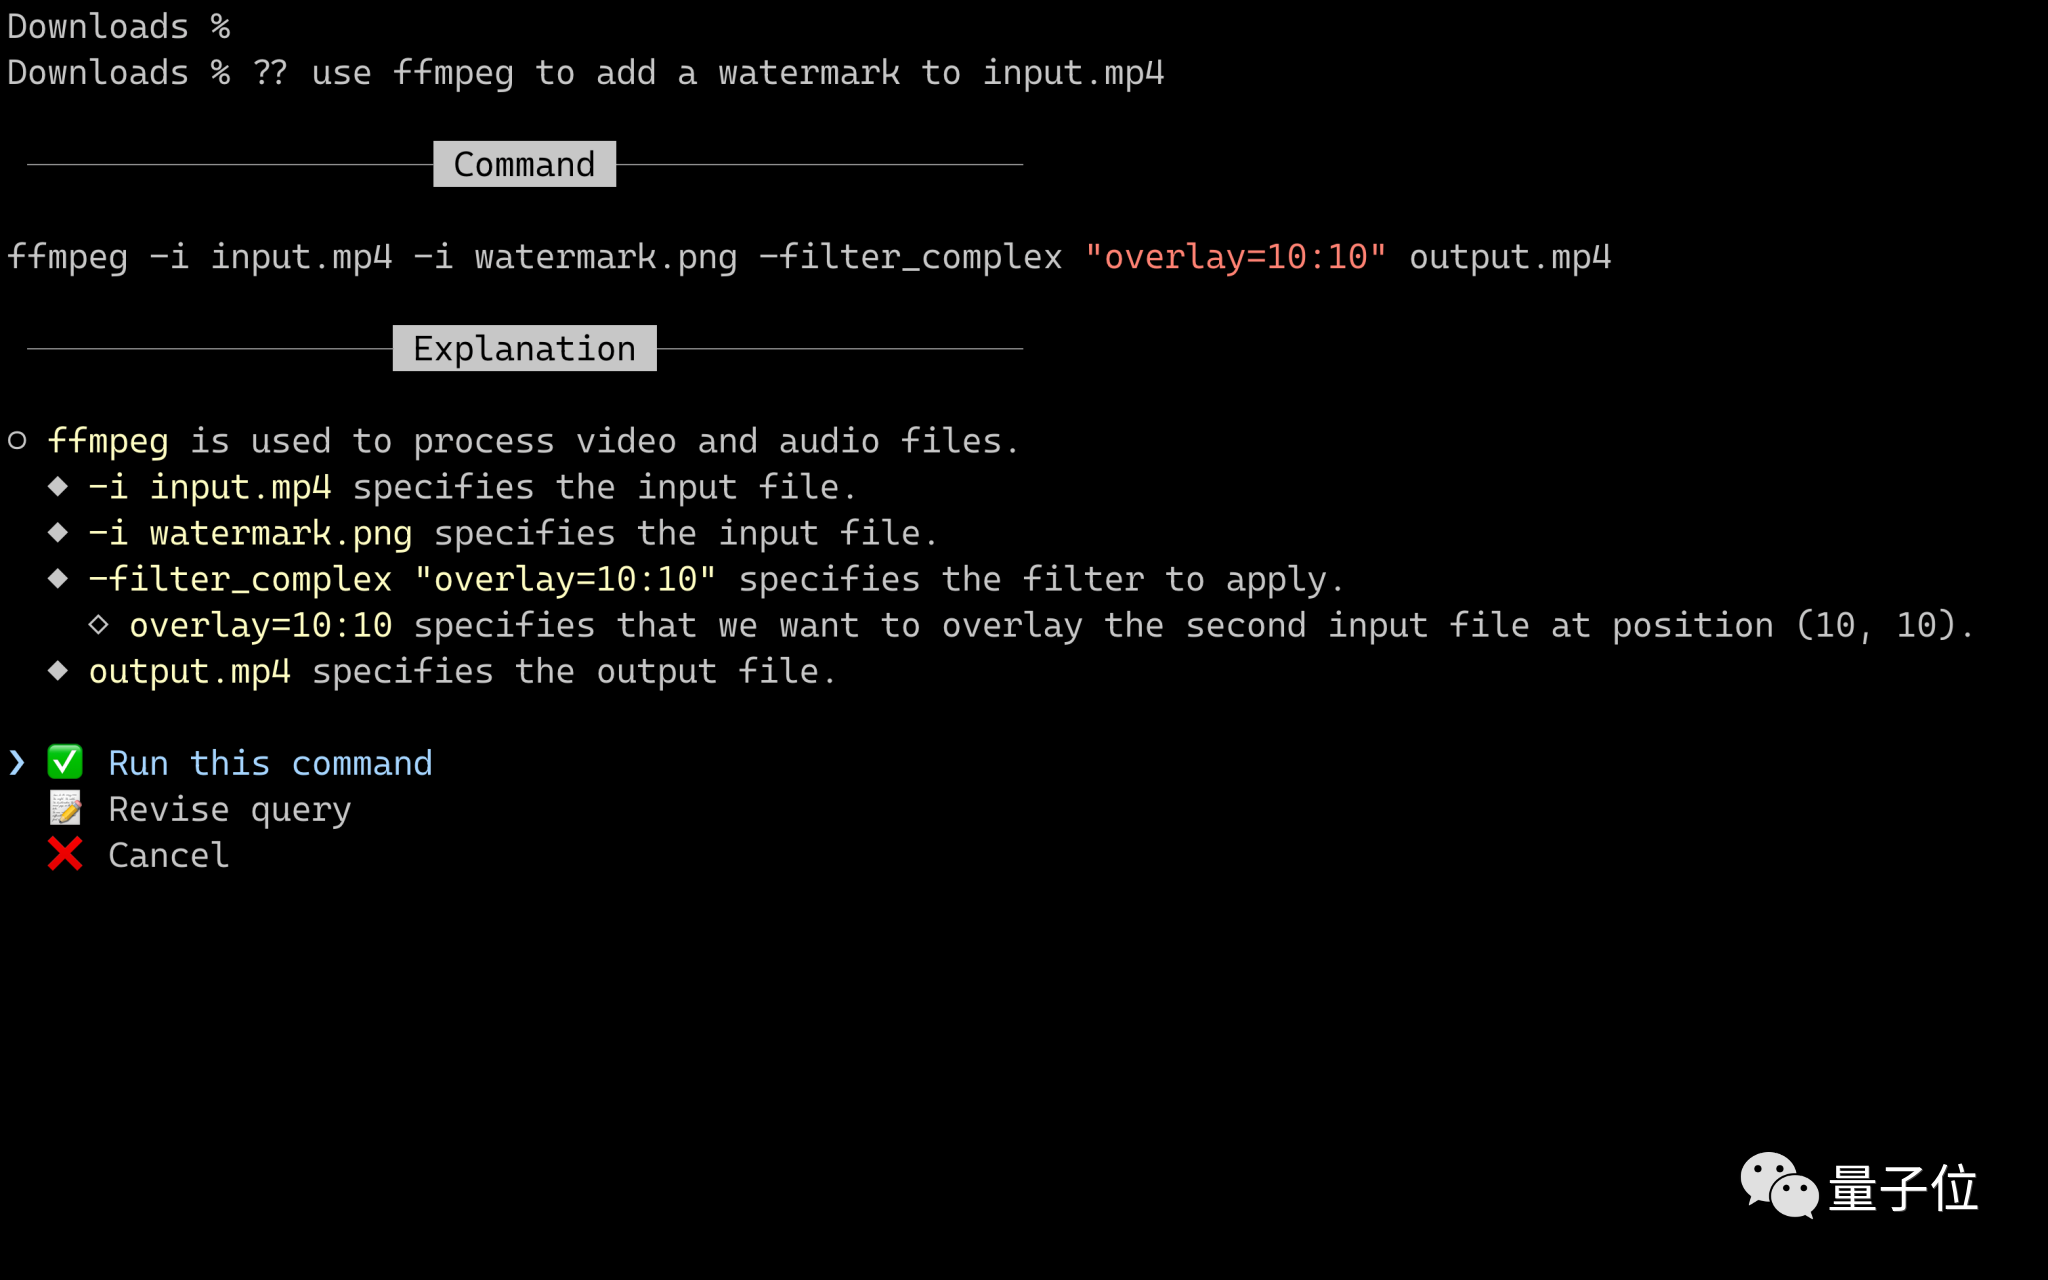Click the 量子位 watermark text

pos(1903,1188)
